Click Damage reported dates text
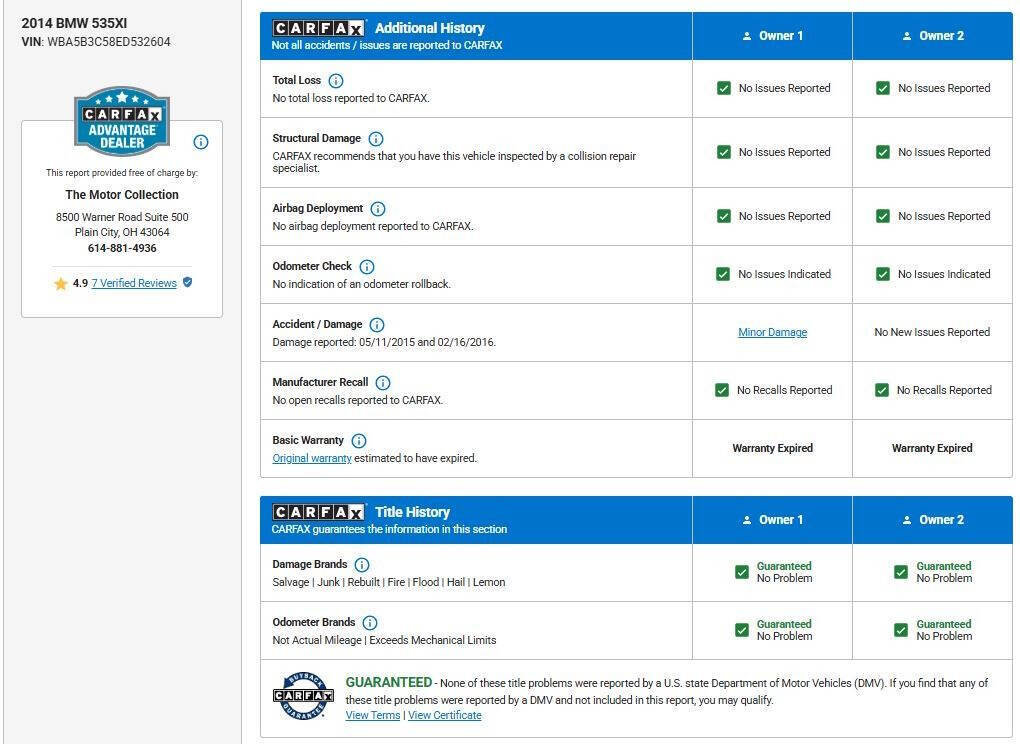The height and width of the screenshot is (744, 1020). pyautogui.click(x=384, y=342)
